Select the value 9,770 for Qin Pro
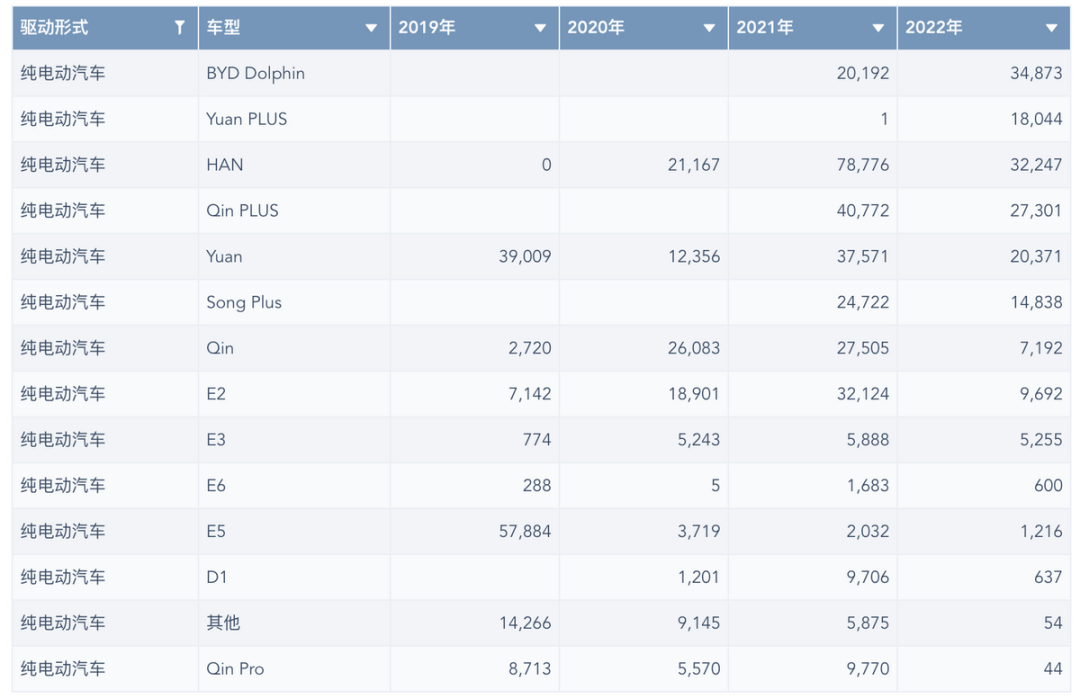The height and width of the screenshot is (699, 1080). coord(868,669)
